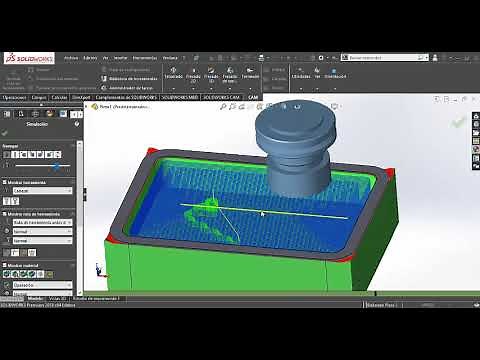Click the Zoom to Fit icon

223,107
